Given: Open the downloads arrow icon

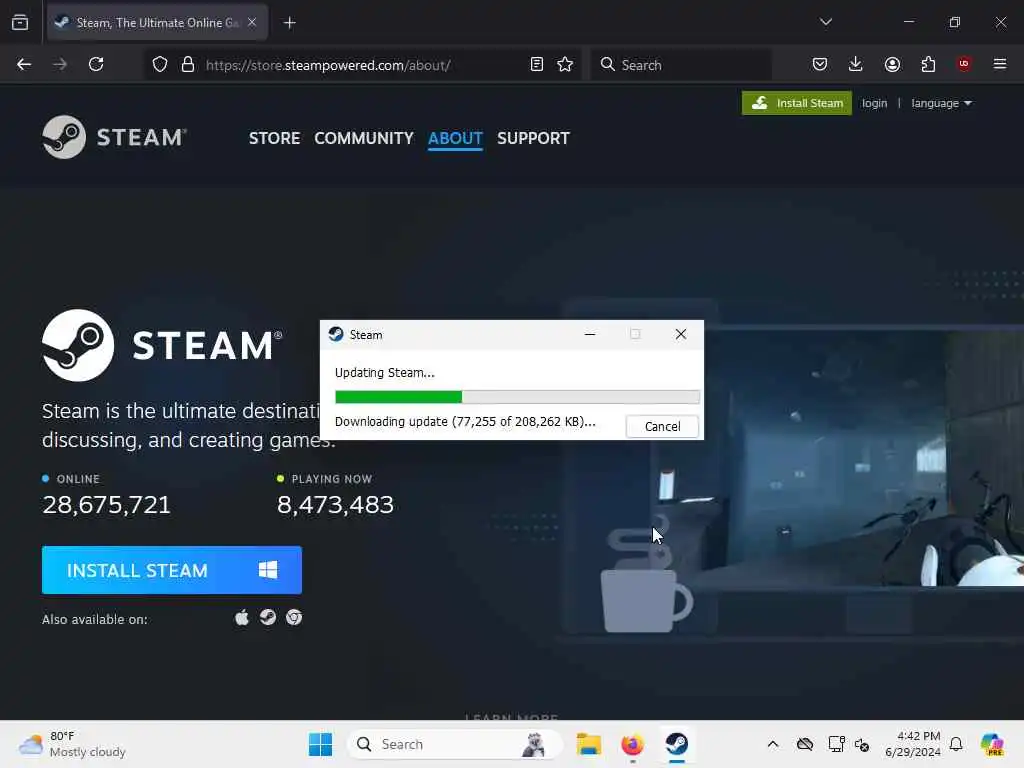Looking at the screenshot, I should click(856, 64).
